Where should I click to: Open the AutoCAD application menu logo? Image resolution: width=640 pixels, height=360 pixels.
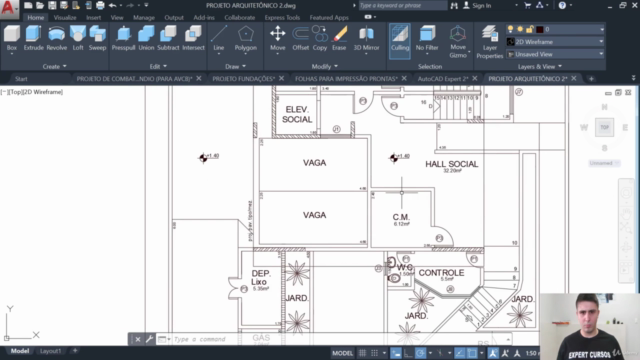8,8
